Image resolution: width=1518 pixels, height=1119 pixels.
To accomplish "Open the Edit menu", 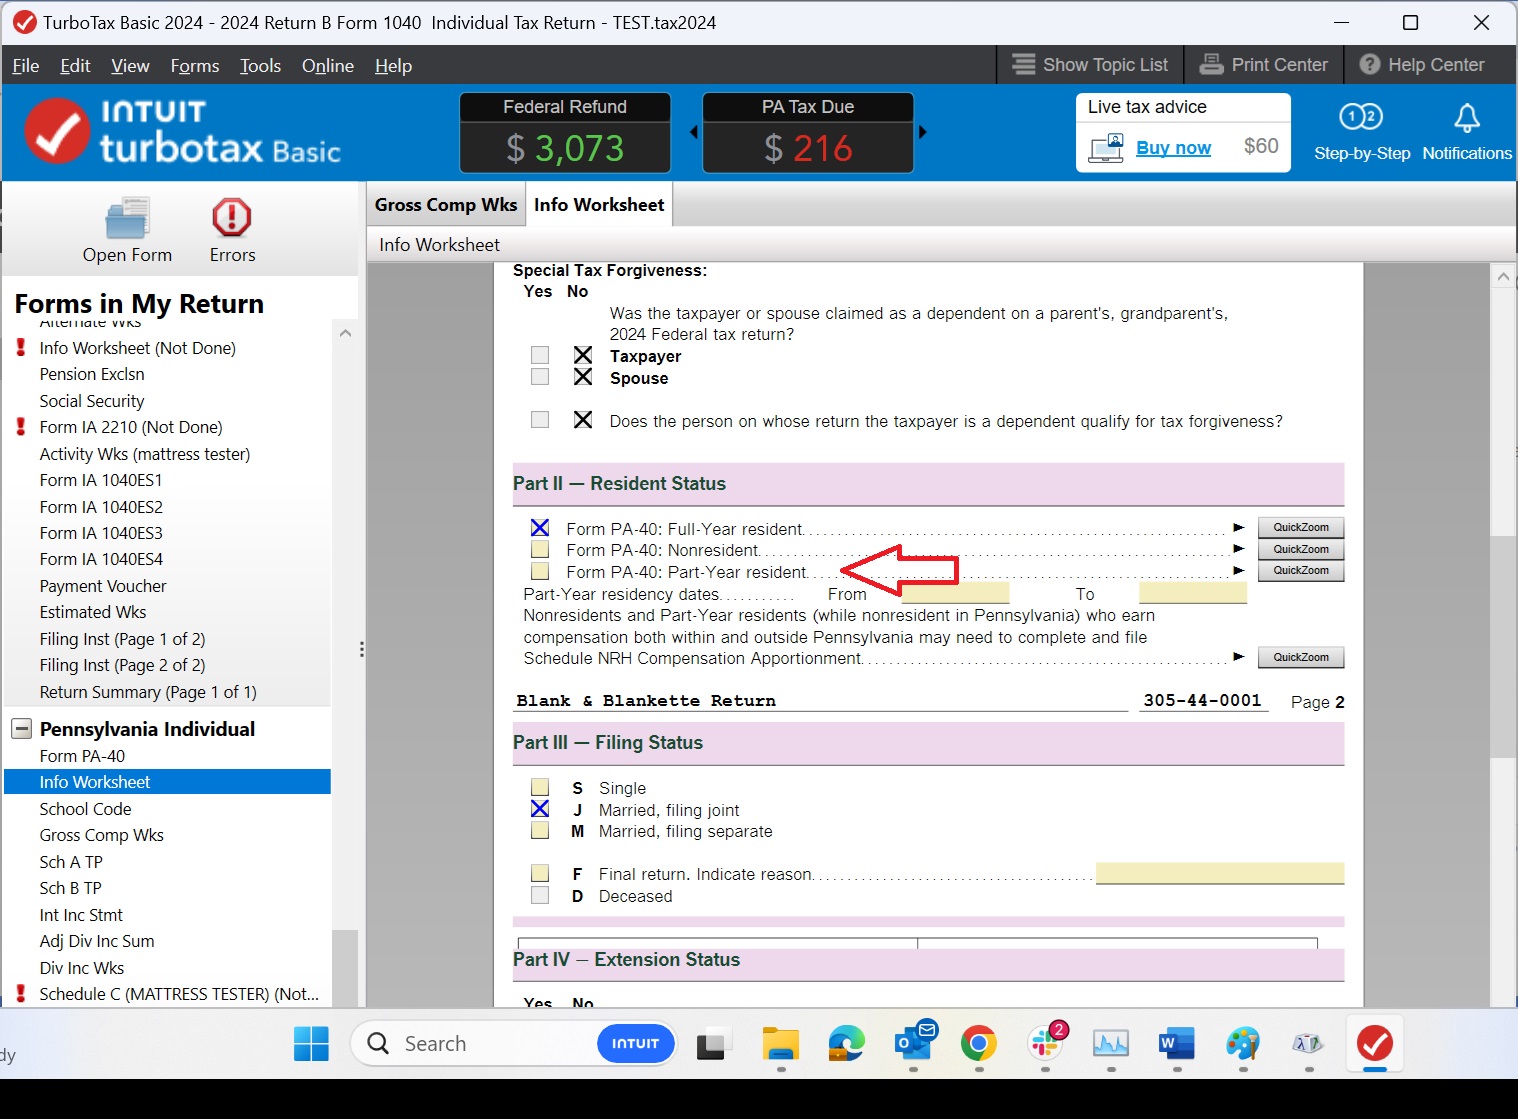I will (x=75, y=66).
